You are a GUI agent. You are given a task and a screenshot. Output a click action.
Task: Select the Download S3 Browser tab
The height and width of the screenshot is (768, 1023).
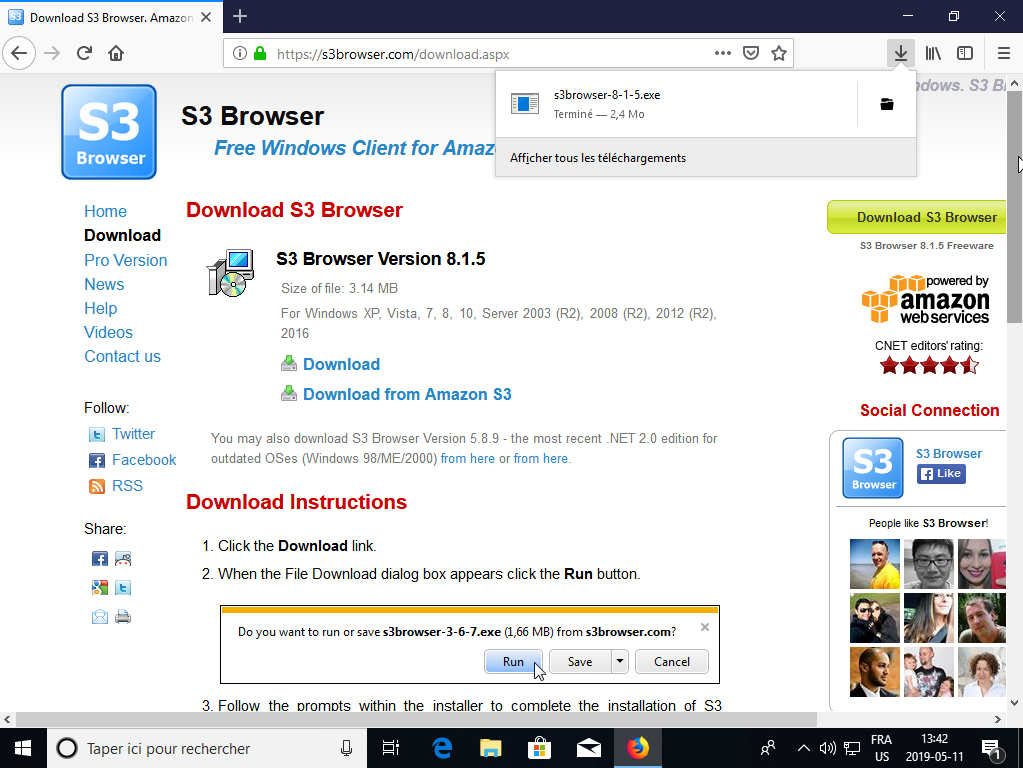tap(112, 17)
